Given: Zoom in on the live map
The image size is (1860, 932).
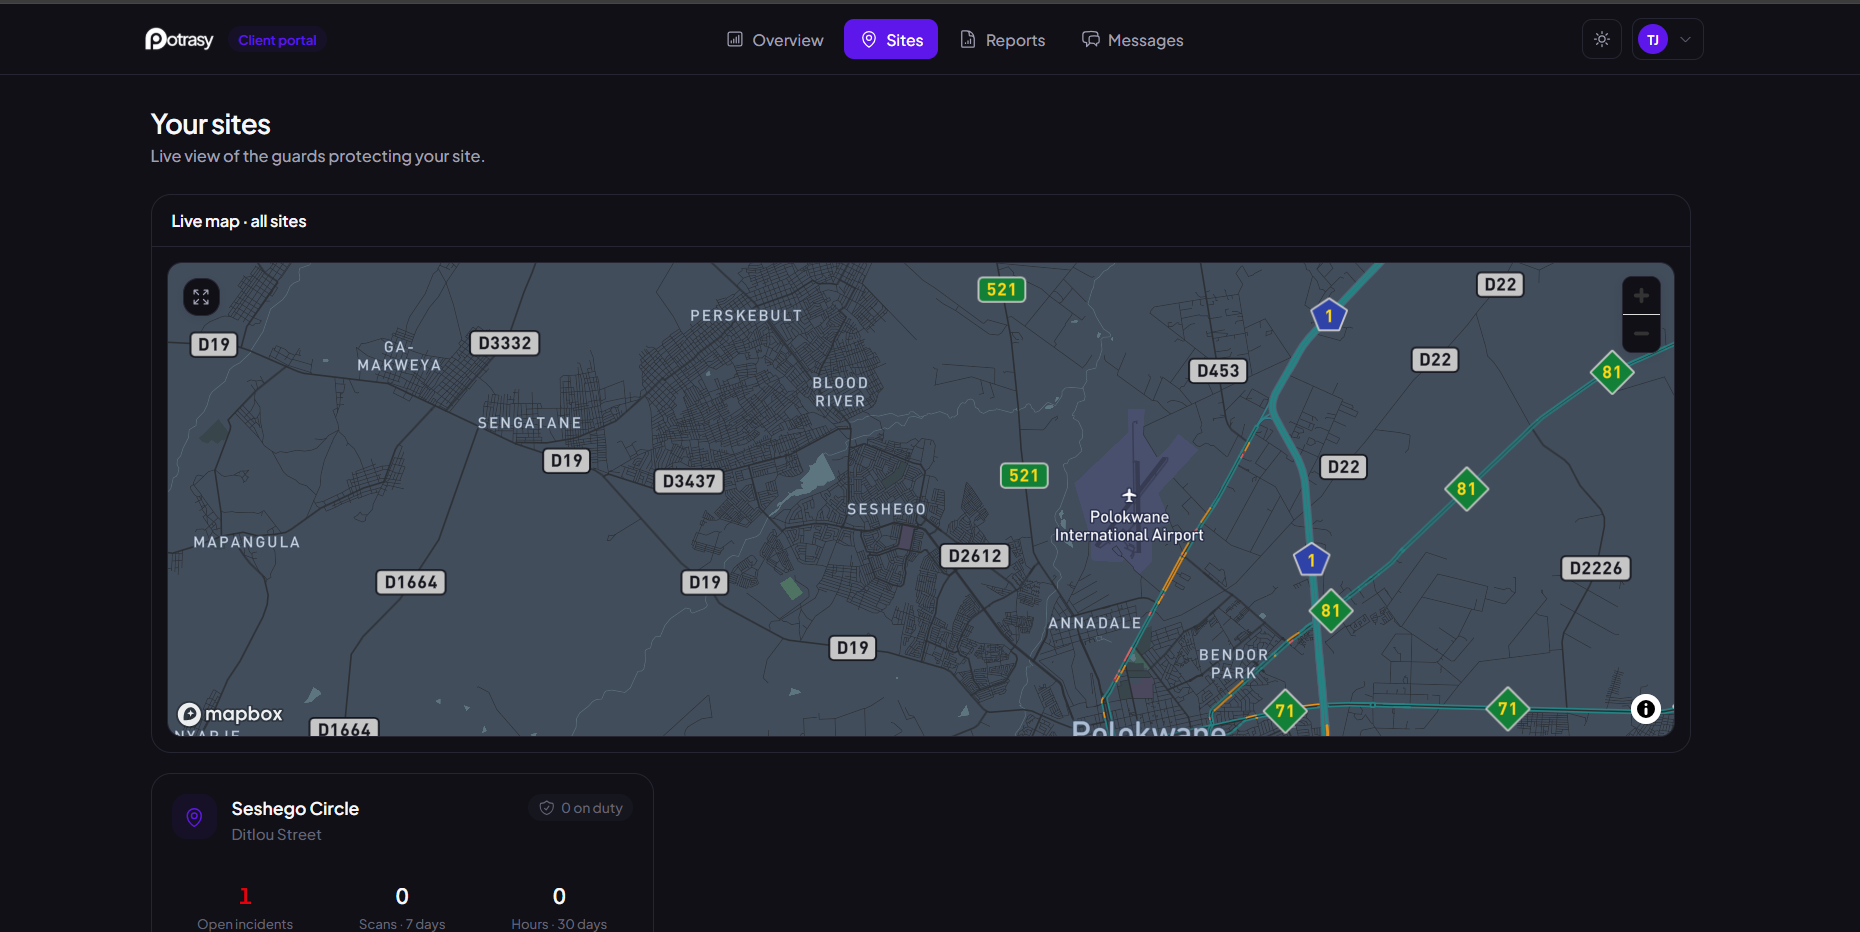Looking at the screenshot, I should coord(1641,296).
